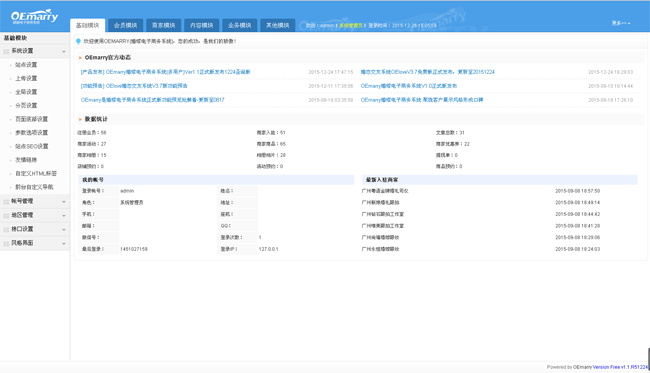Click the login IP value 127.0.0.1
The height and width of the screenshot is (373, 650).
(269, 249)
